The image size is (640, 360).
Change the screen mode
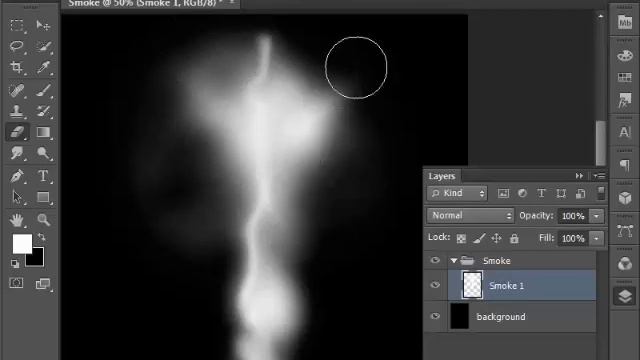pos(43,283)
